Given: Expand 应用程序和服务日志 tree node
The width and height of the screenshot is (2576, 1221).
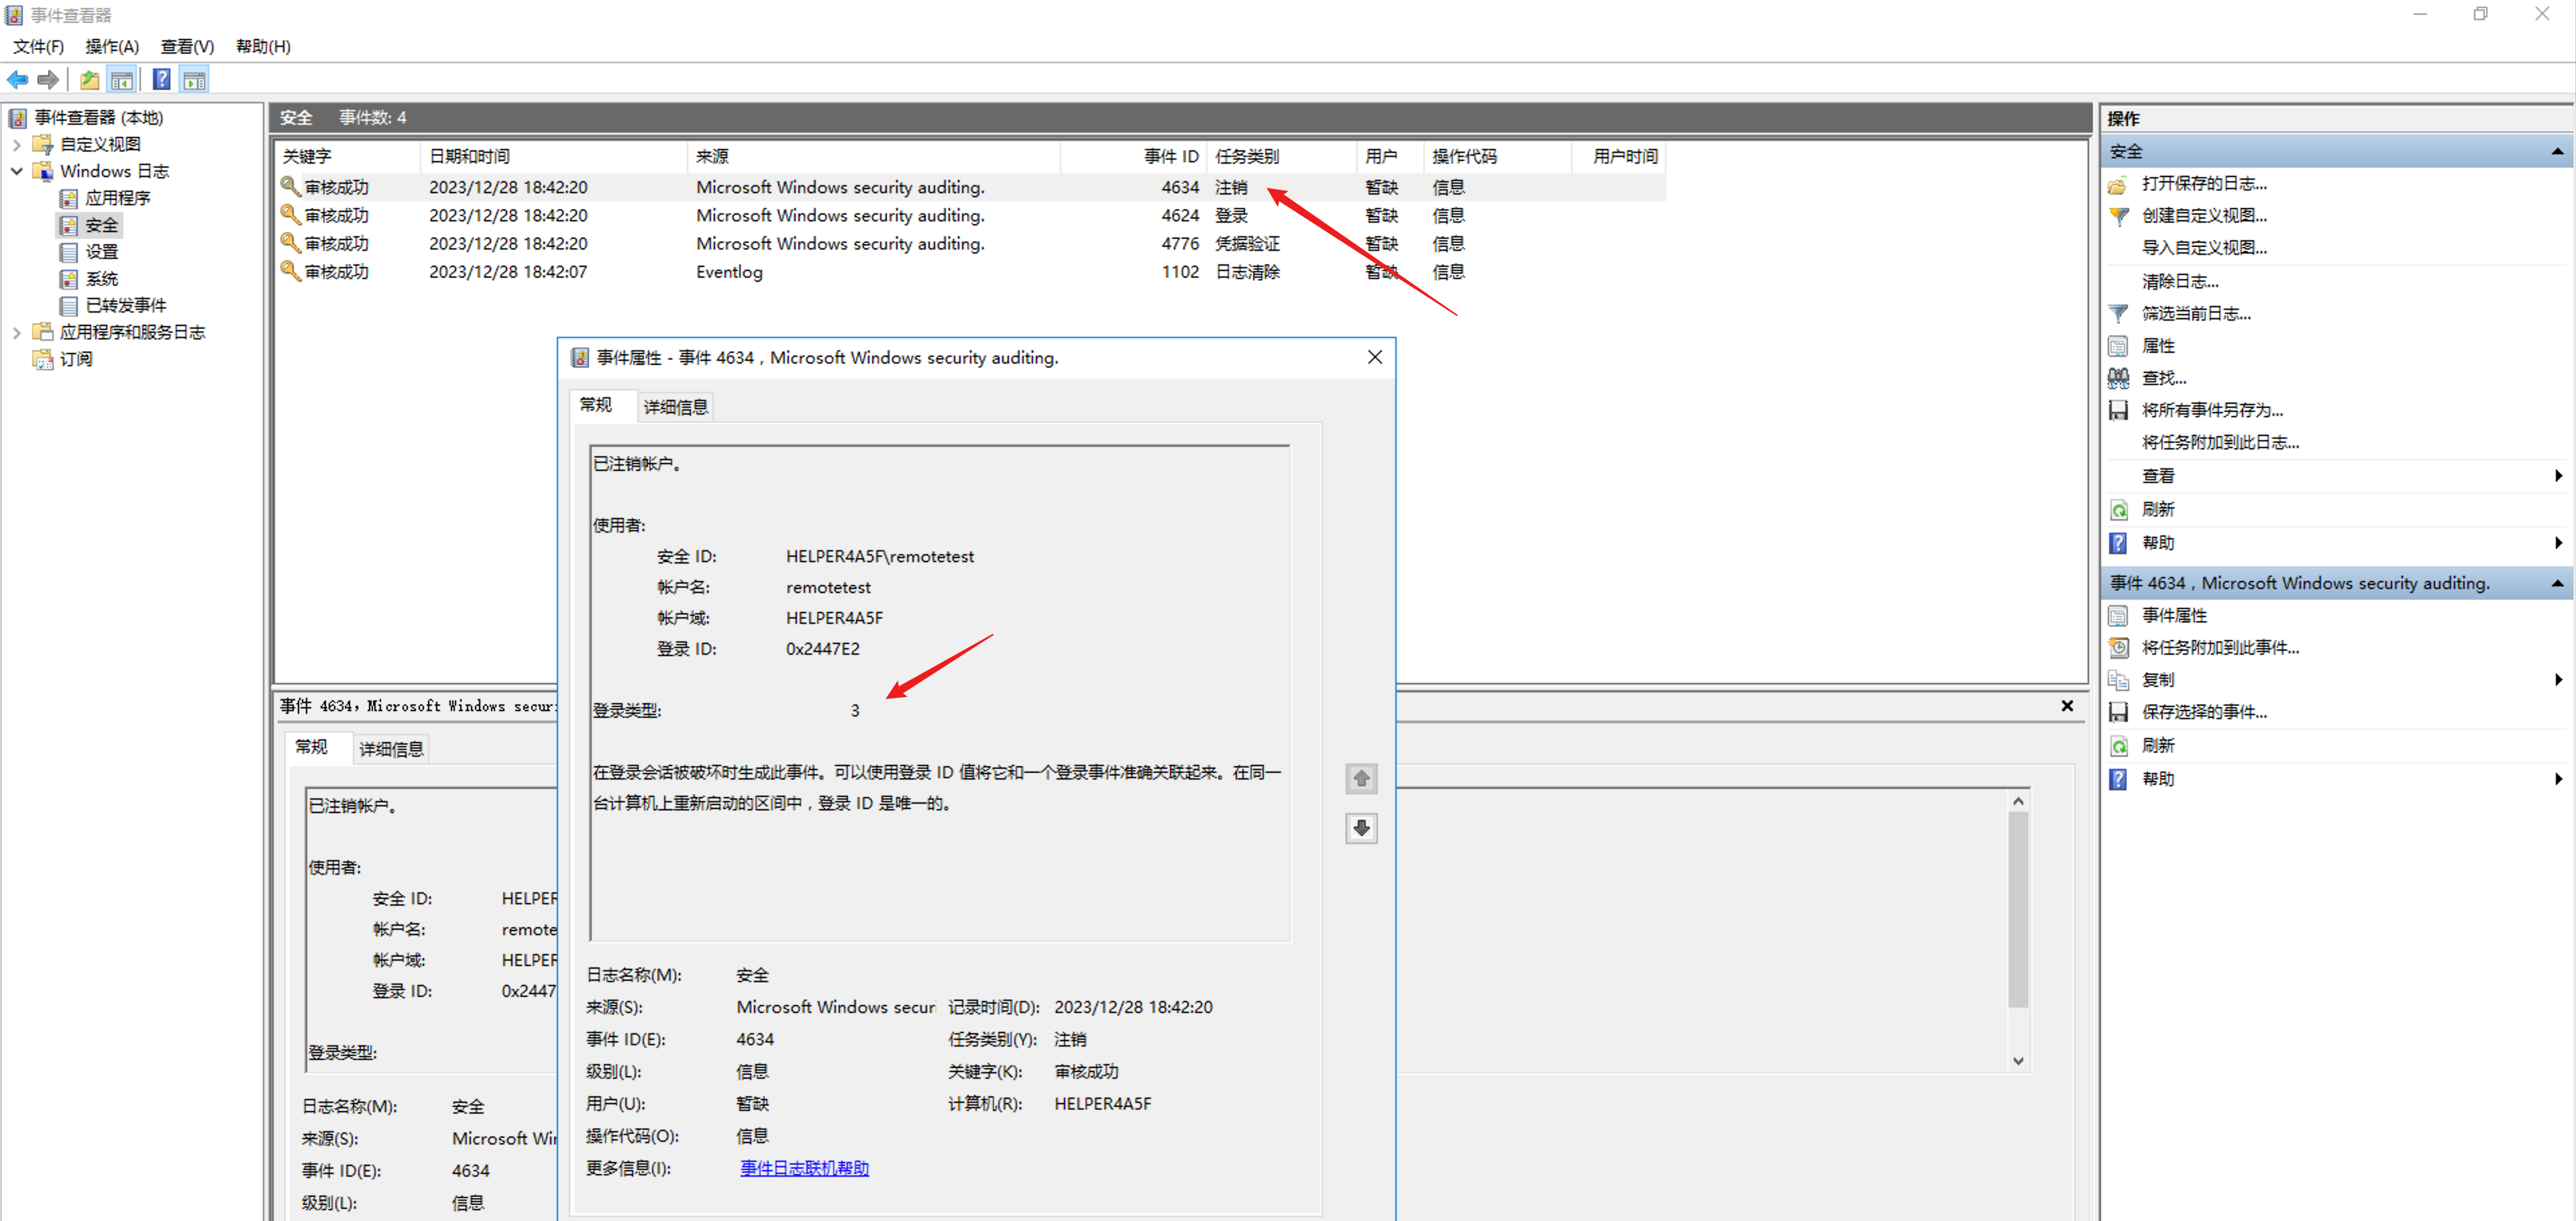Looking at the screenshot, I should (x=16, y=332).
